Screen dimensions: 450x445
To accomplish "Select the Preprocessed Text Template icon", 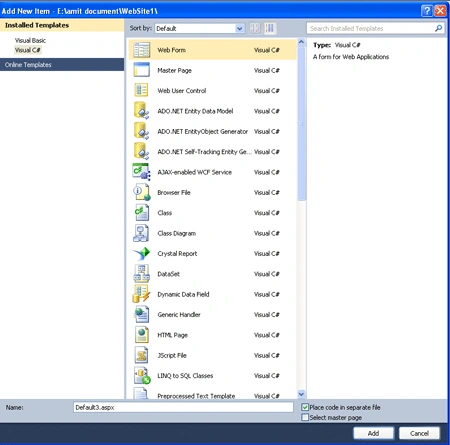I will point(142,393).
